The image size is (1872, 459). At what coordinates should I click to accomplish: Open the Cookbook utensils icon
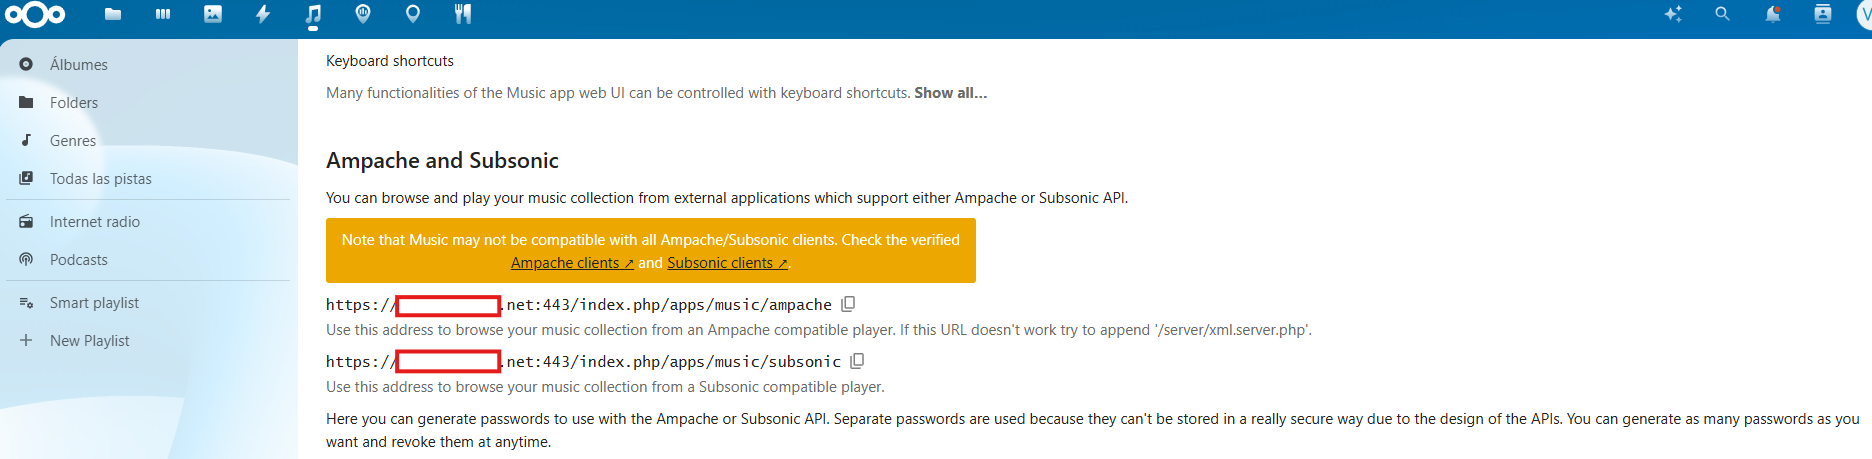point(463,14)
